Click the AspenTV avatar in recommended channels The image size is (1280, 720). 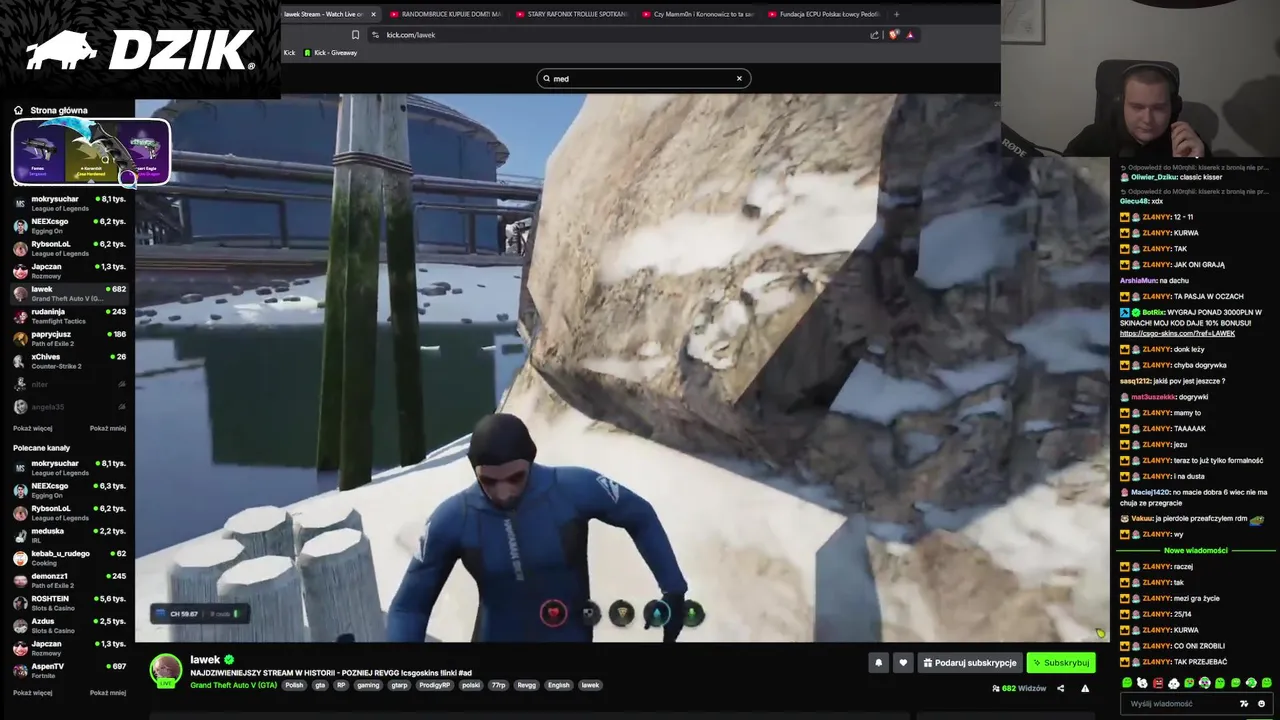tap(20, 671)
